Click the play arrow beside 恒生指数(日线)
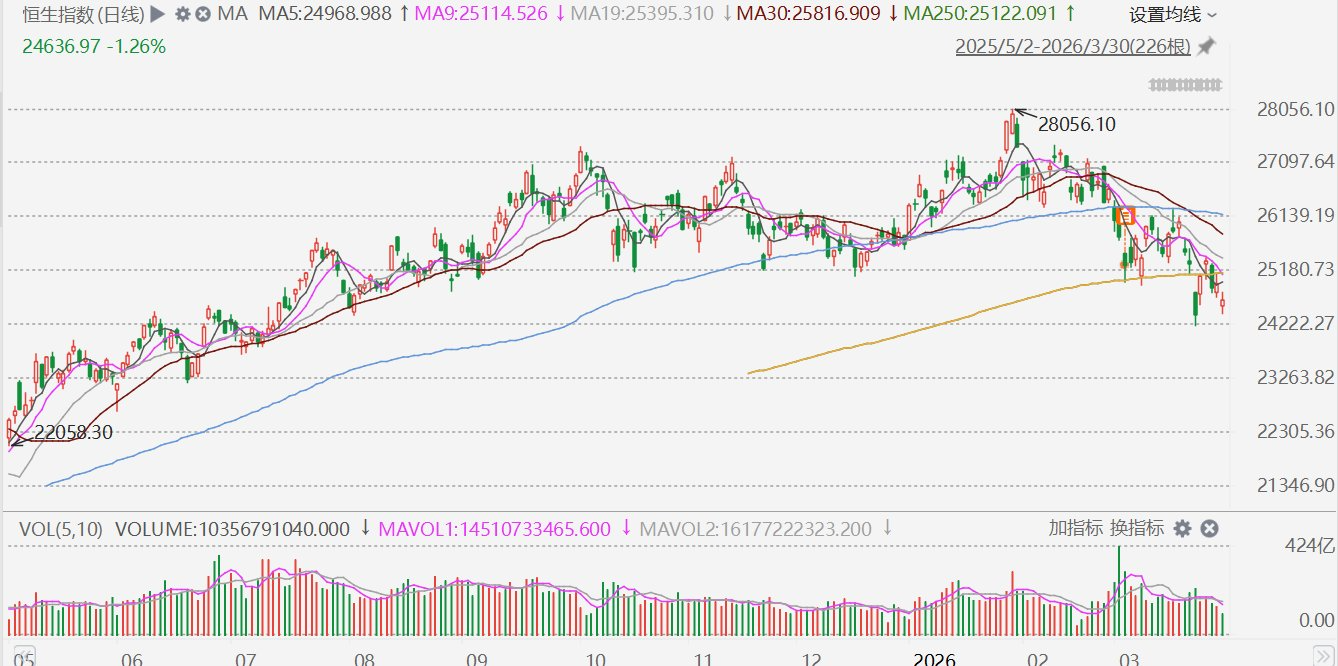The width and height of the screenshot is (1338, 666). [x=157, y=14]
